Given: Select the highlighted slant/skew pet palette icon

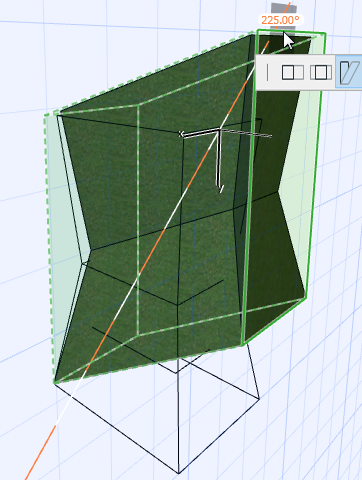Looking at the screenshot, I should [x=349, y=72].
